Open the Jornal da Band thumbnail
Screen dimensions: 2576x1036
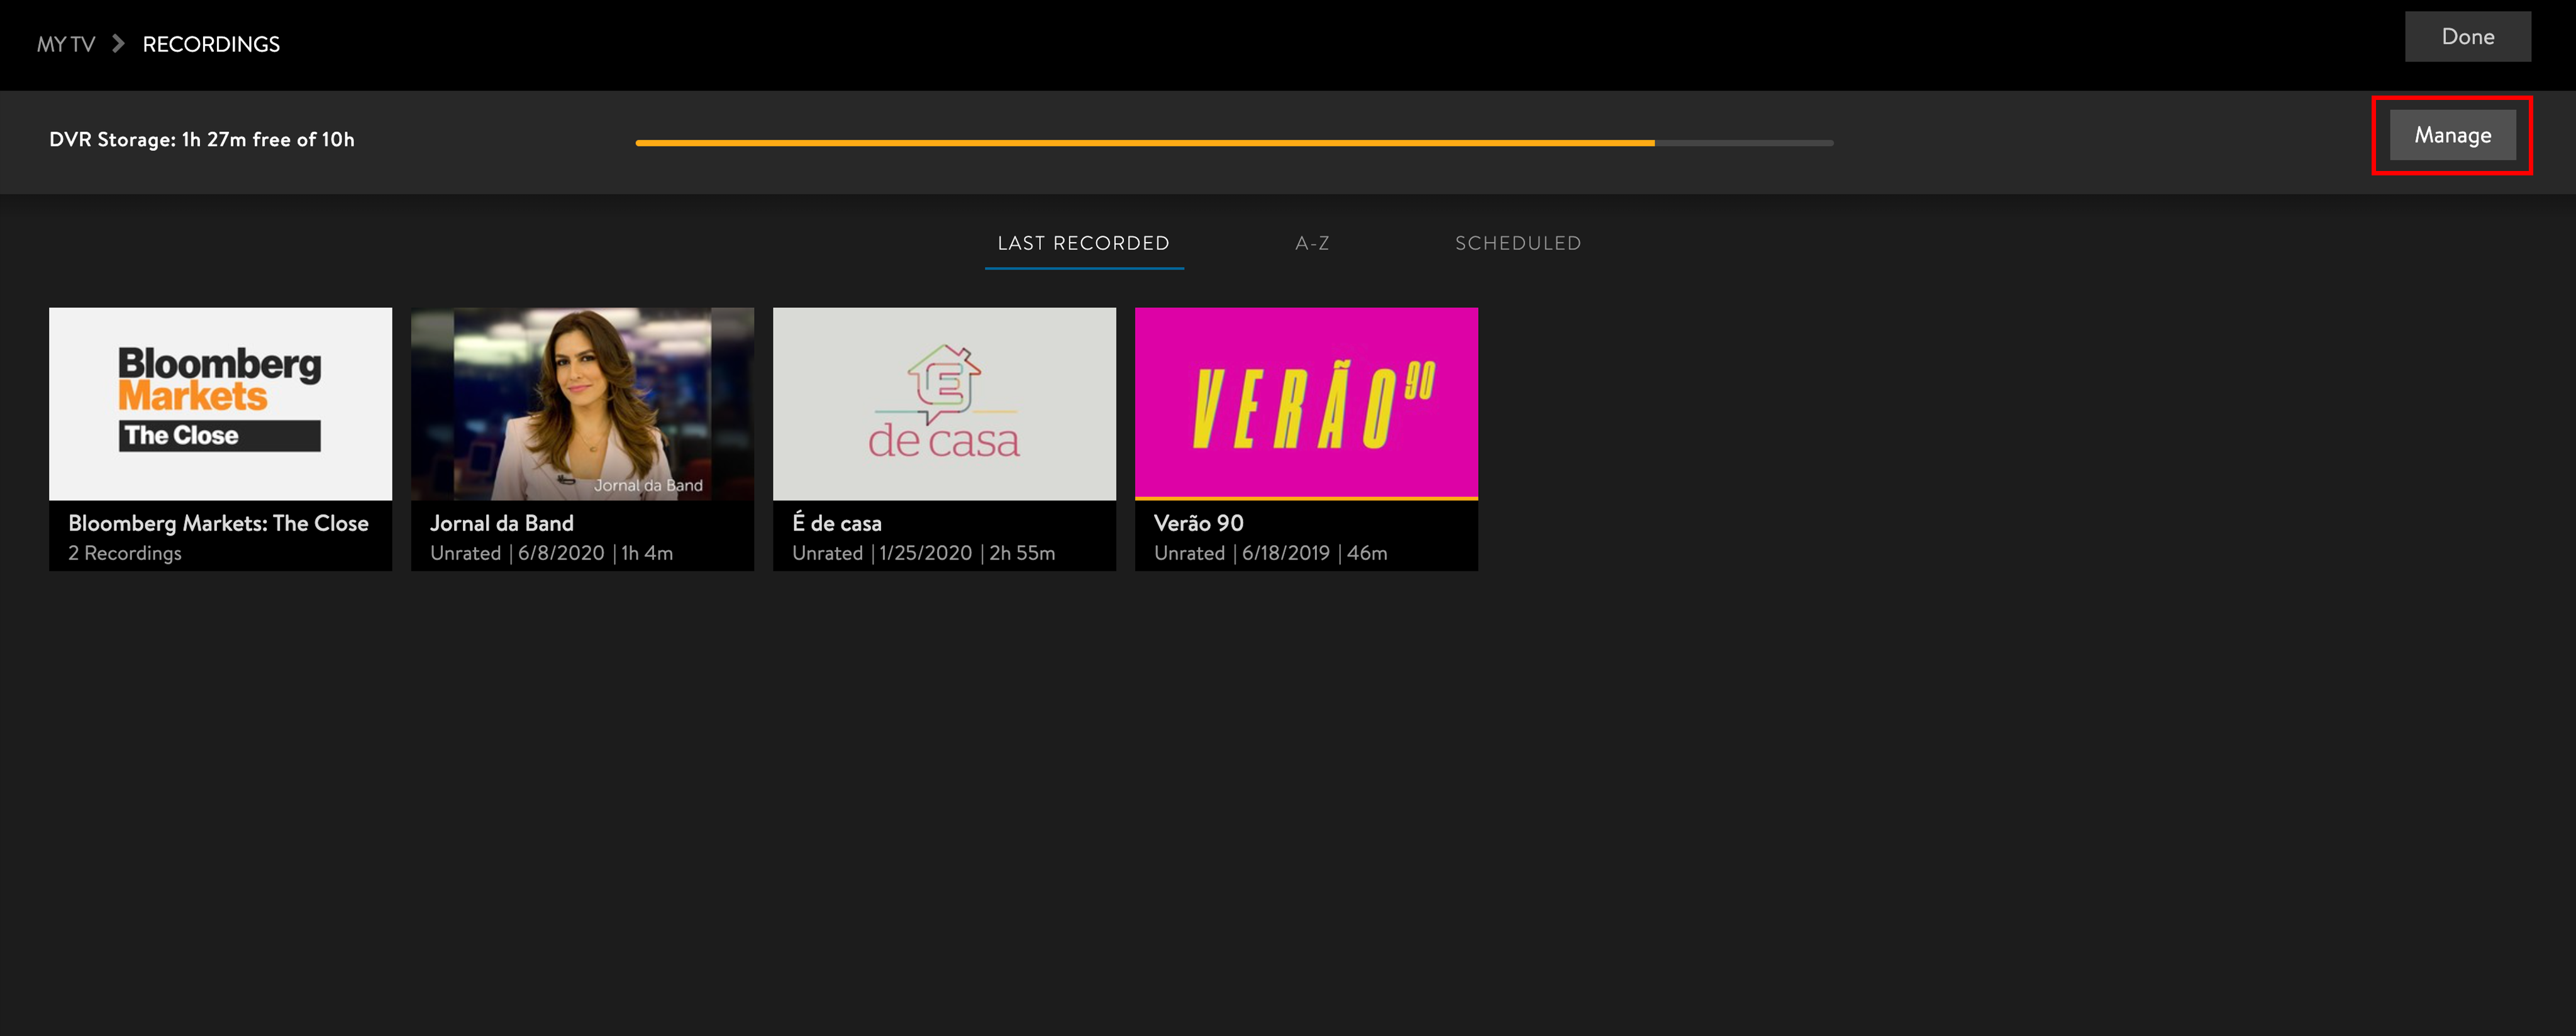click(x=582, y=403)
